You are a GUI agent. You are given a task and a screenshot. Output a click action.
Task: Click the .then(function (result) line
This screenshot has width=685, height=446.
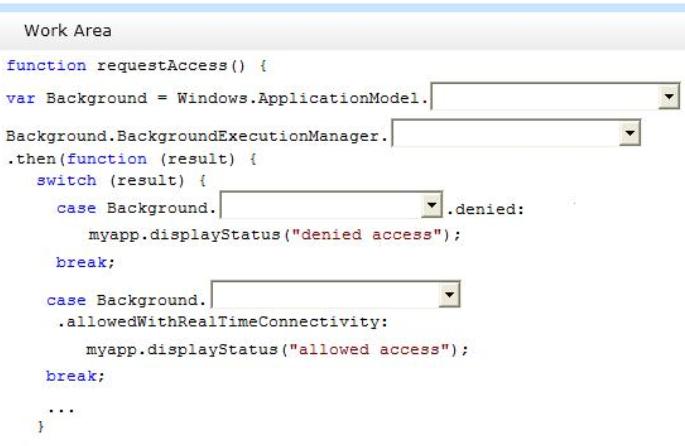[x=131, y=159]
